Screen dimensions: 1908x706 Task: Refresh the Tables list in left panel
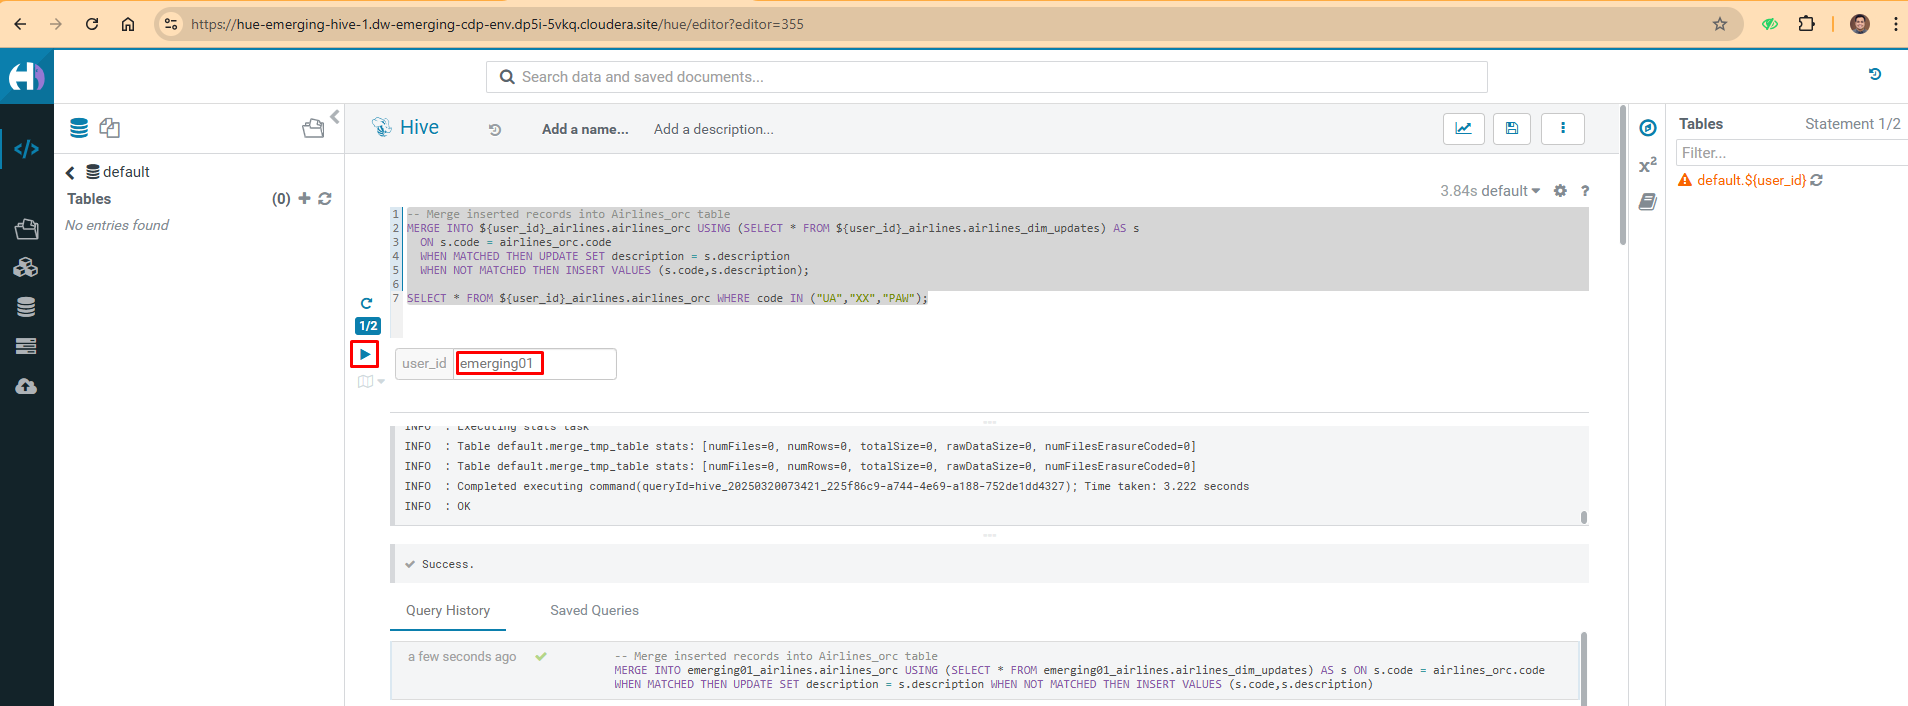(x=325, y=198)
